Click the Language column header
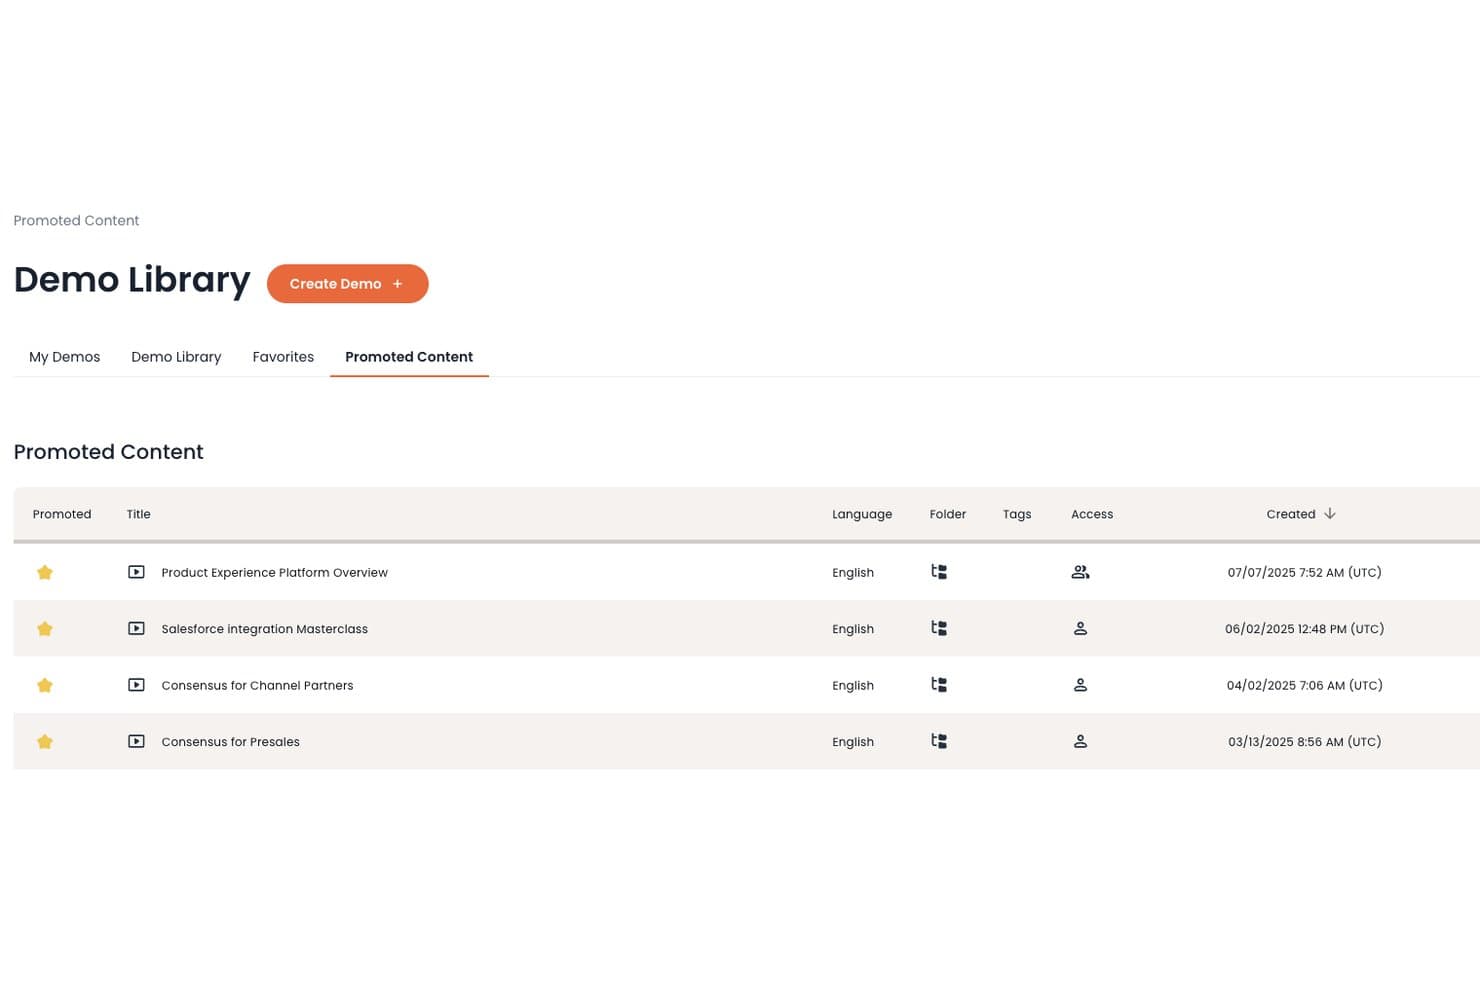Viewport: 1480px width, 987px height. coord(862,514)
